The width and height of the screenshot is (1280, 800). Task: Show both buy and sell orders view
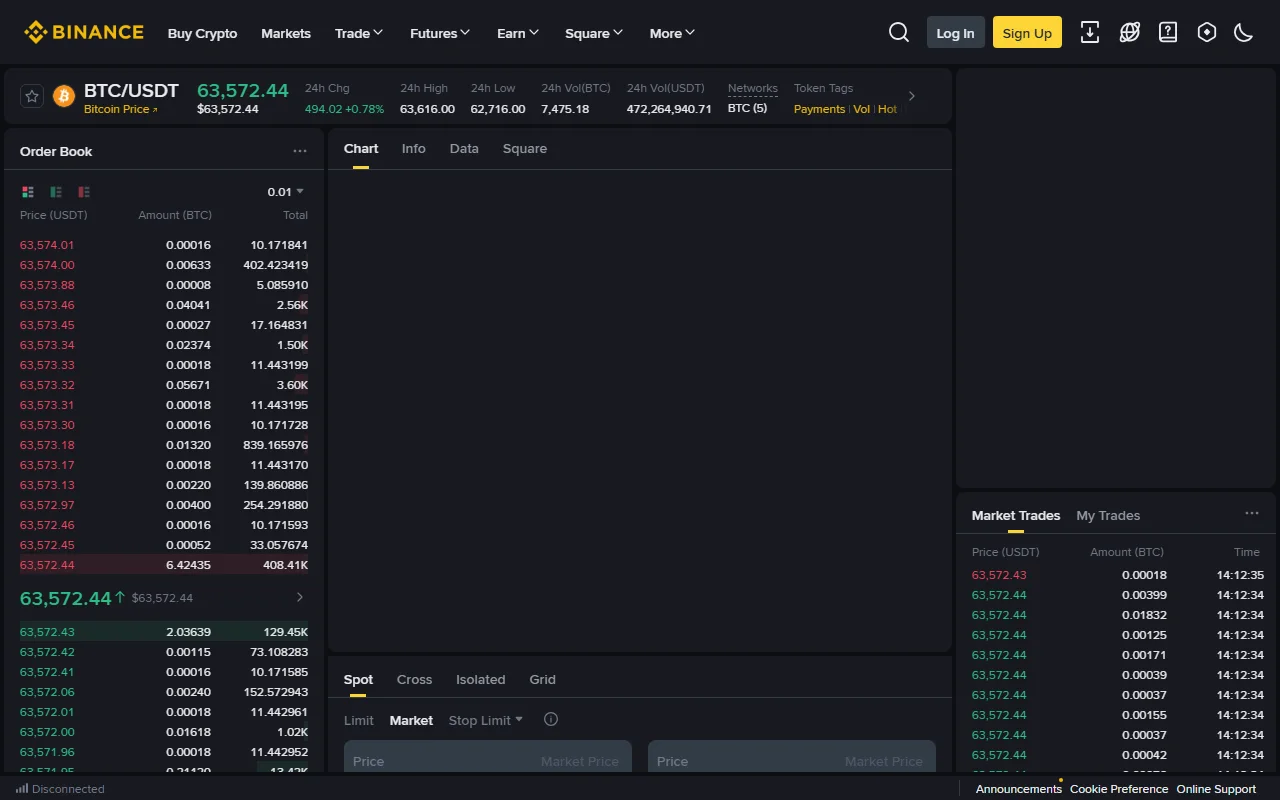click(28, 192)
